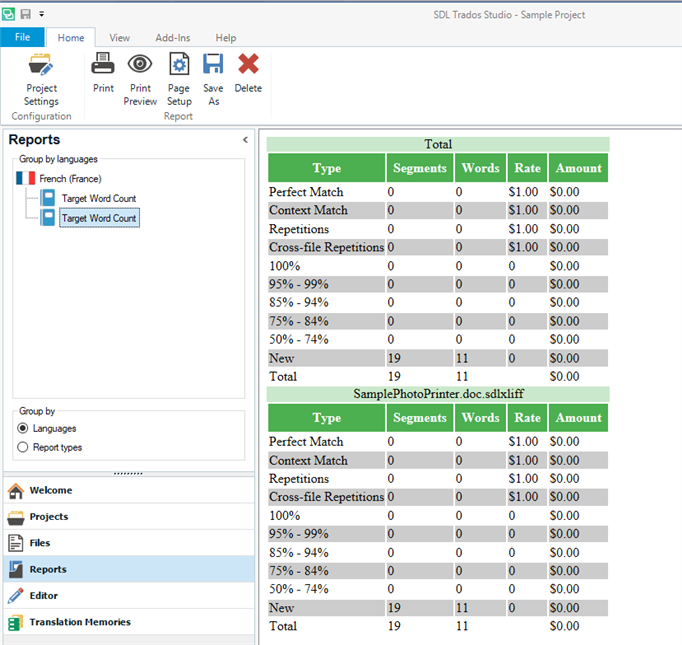Click the Projects folder icon
This screenshot has width=682, height=645.
pos(16,517)
